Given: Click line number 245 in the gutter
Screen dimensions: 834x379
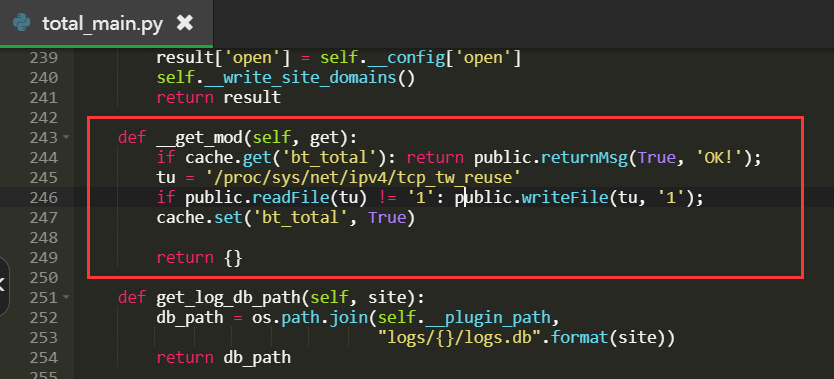Looking at the screenshot, I should (43, 178).
